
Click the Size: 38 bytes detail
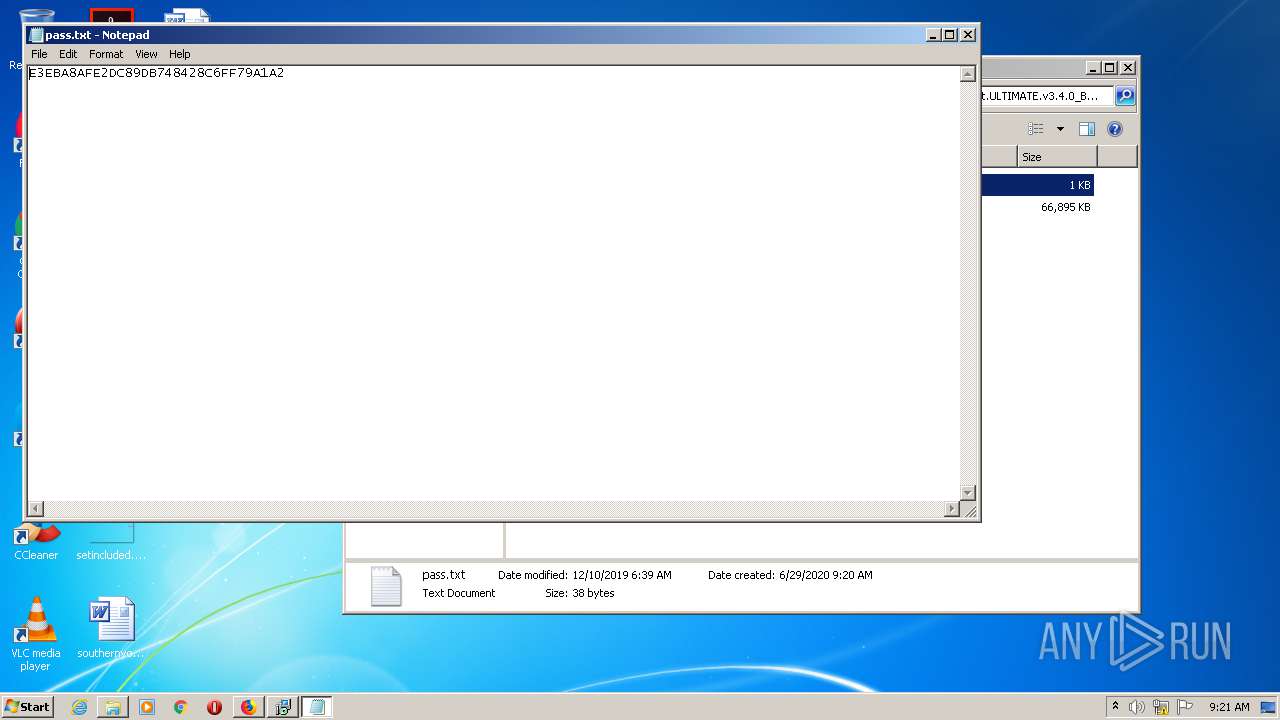(580, 593)
